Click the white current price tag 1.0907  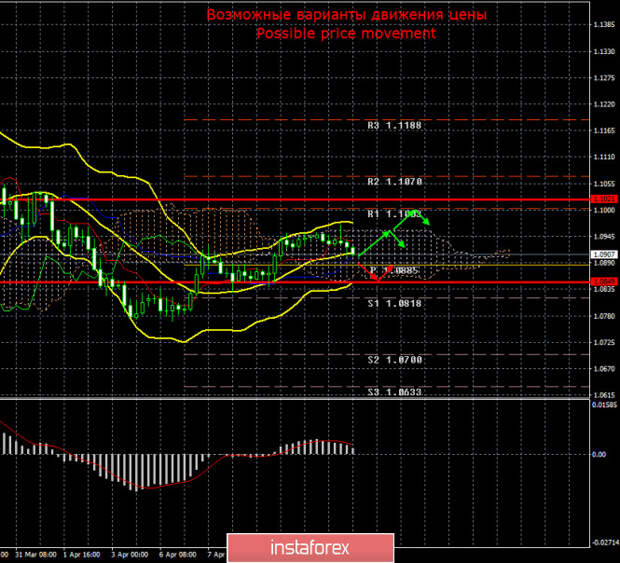(x=604, y=254)
